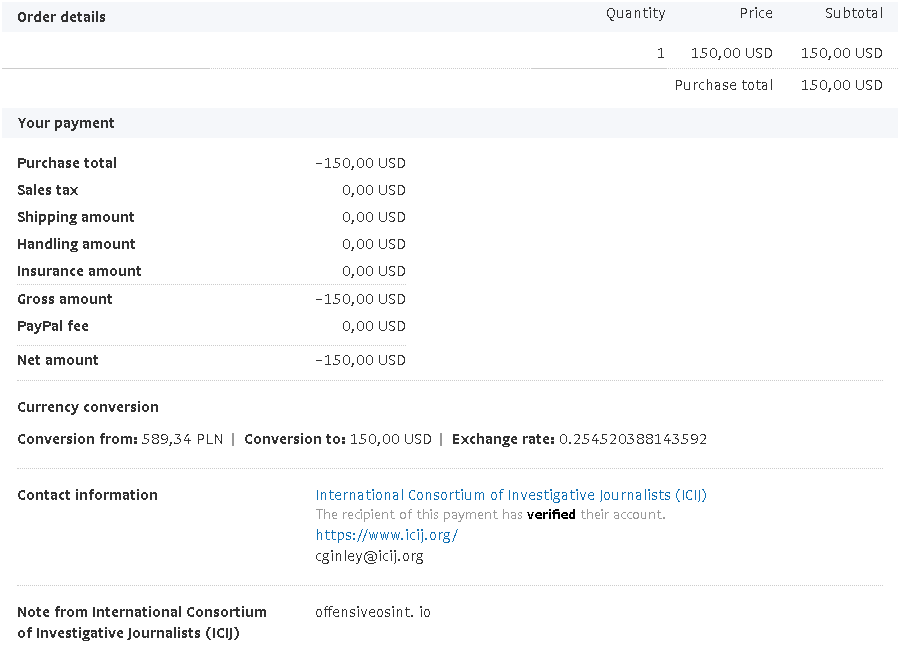Click the https://www.icij.org/ website link
Viewport: 912px width, 656px height.
(x=386, y=535)
